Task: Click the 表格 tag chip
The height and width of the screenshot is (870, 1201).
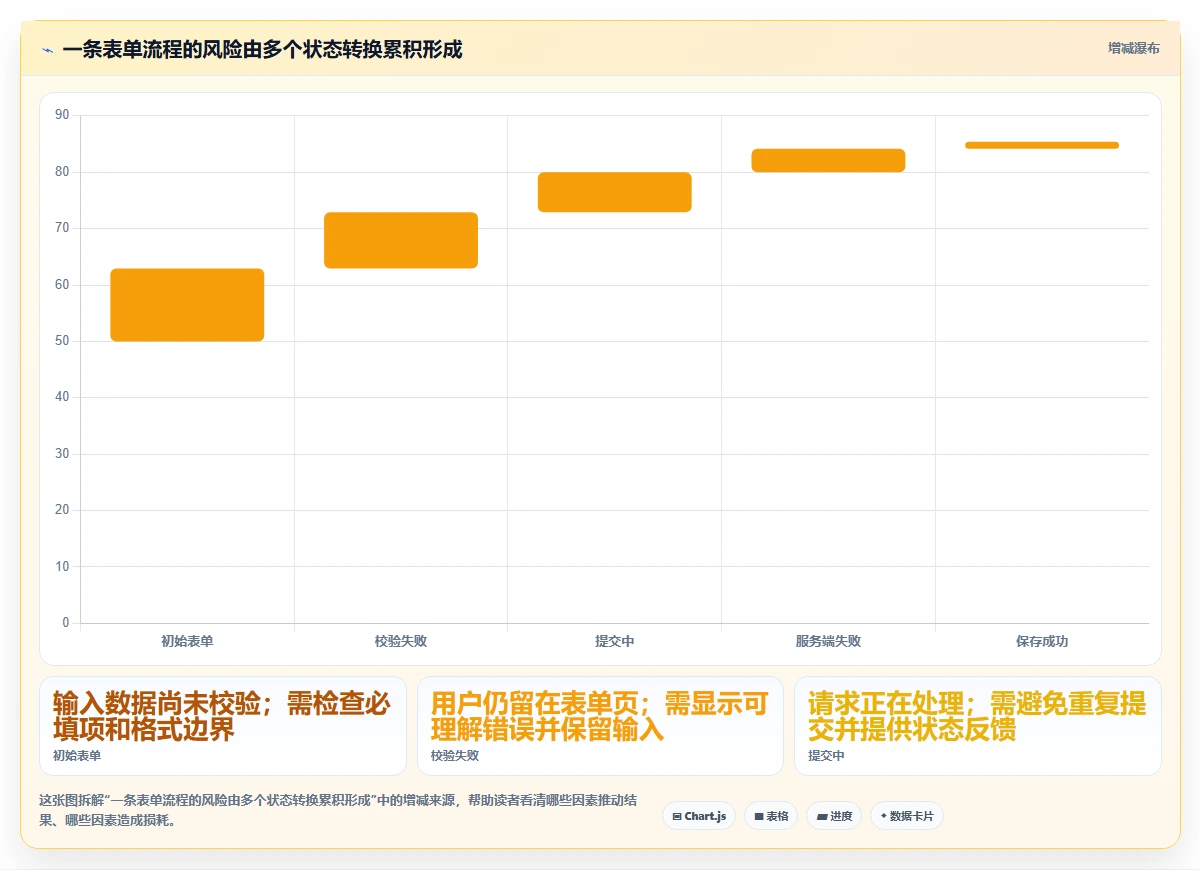Action: (771, 816)
